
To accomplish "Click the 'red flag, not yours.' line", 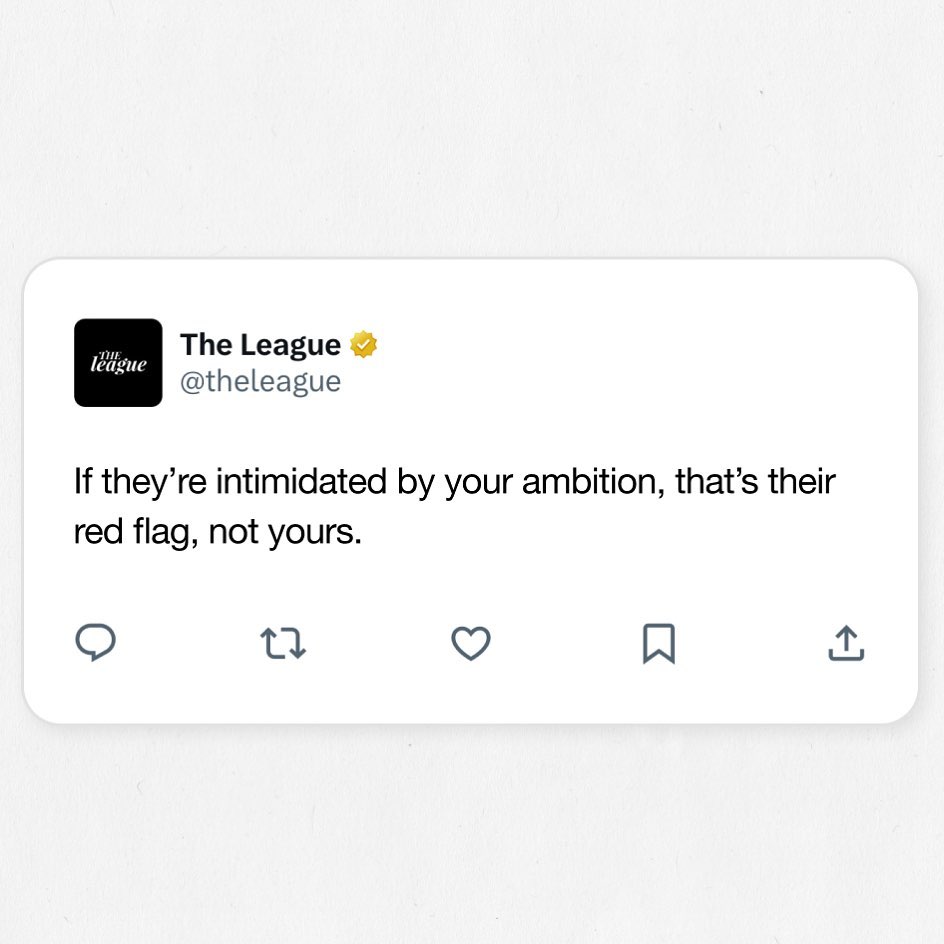I will coord(217,532).
